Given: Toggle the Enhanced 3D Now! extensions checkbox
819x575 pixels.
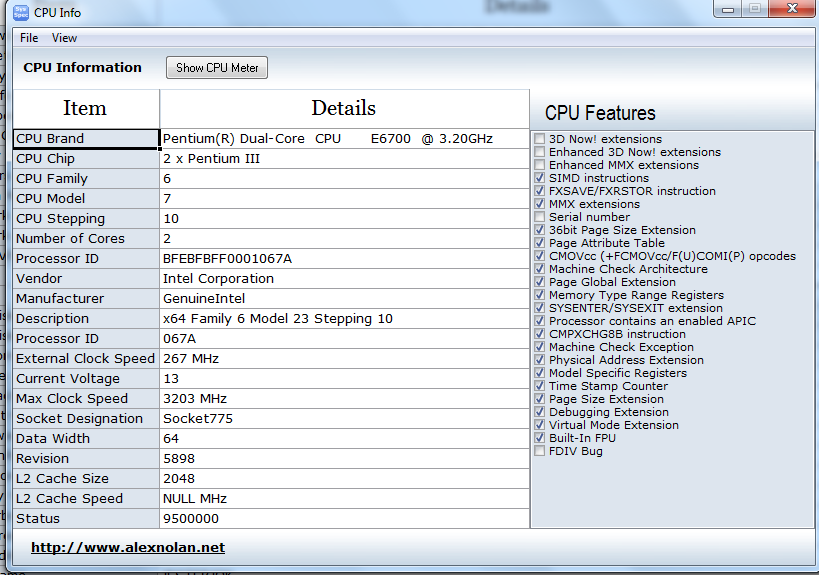Looking at the screenshot, I should point(540,152).
